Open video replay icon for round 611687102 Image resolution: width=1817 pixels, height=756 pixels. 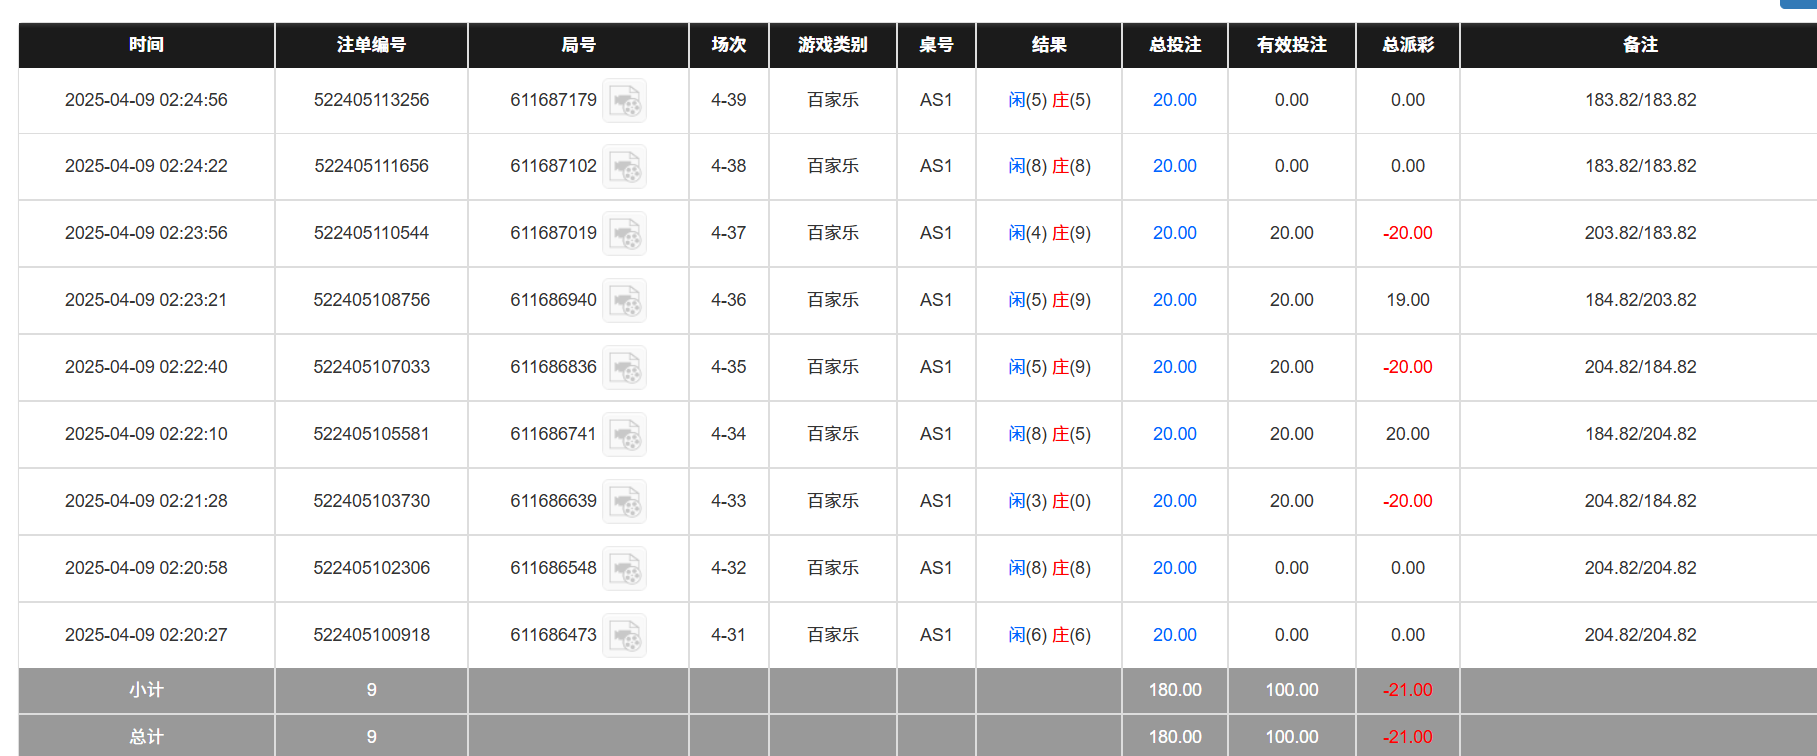[624, 167]
